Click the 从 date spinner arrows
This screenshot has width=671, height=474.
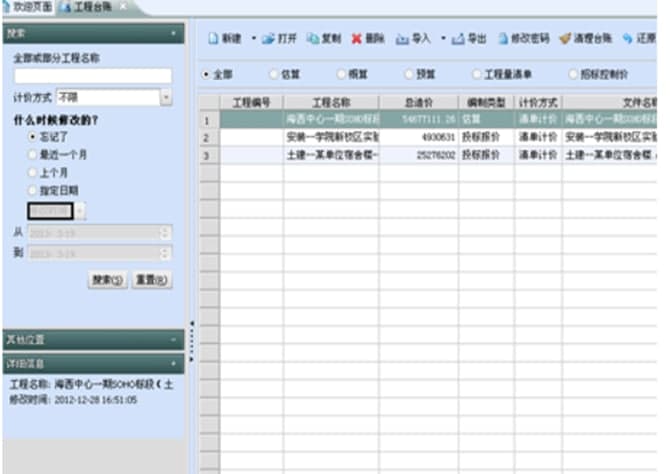165,233
